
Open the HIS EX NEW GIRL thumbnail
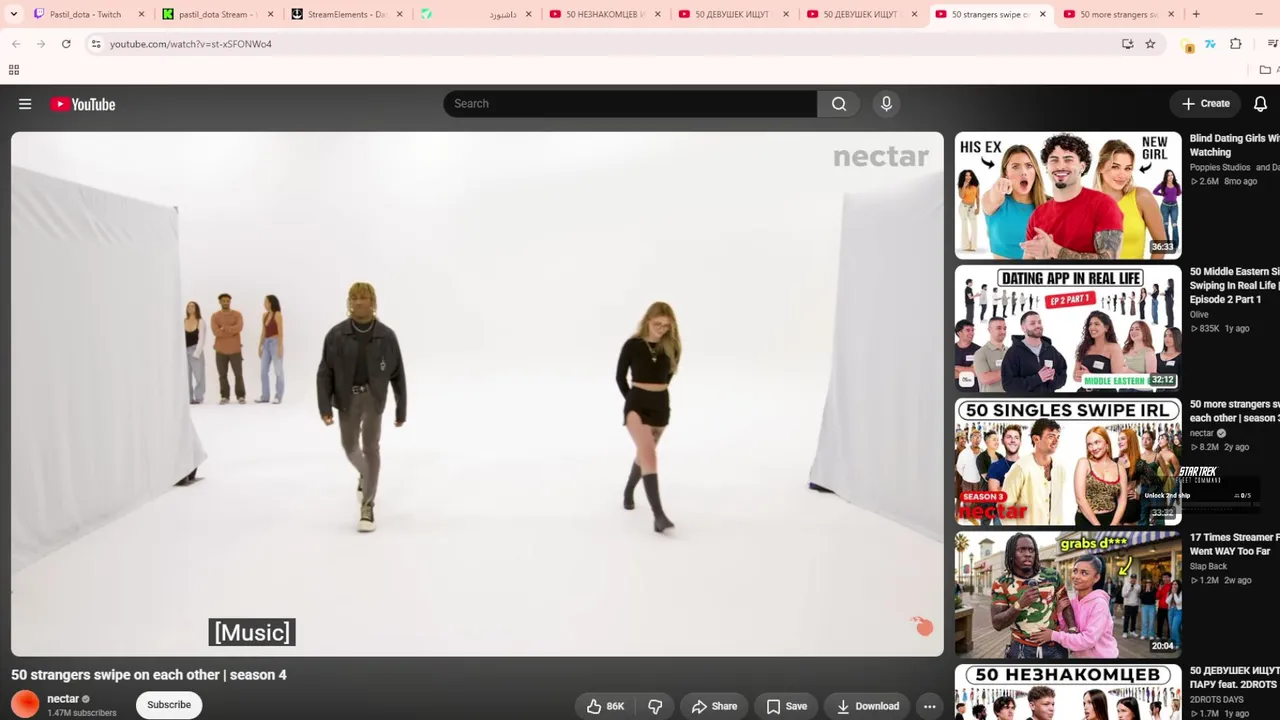click(x=1068, y=195)
